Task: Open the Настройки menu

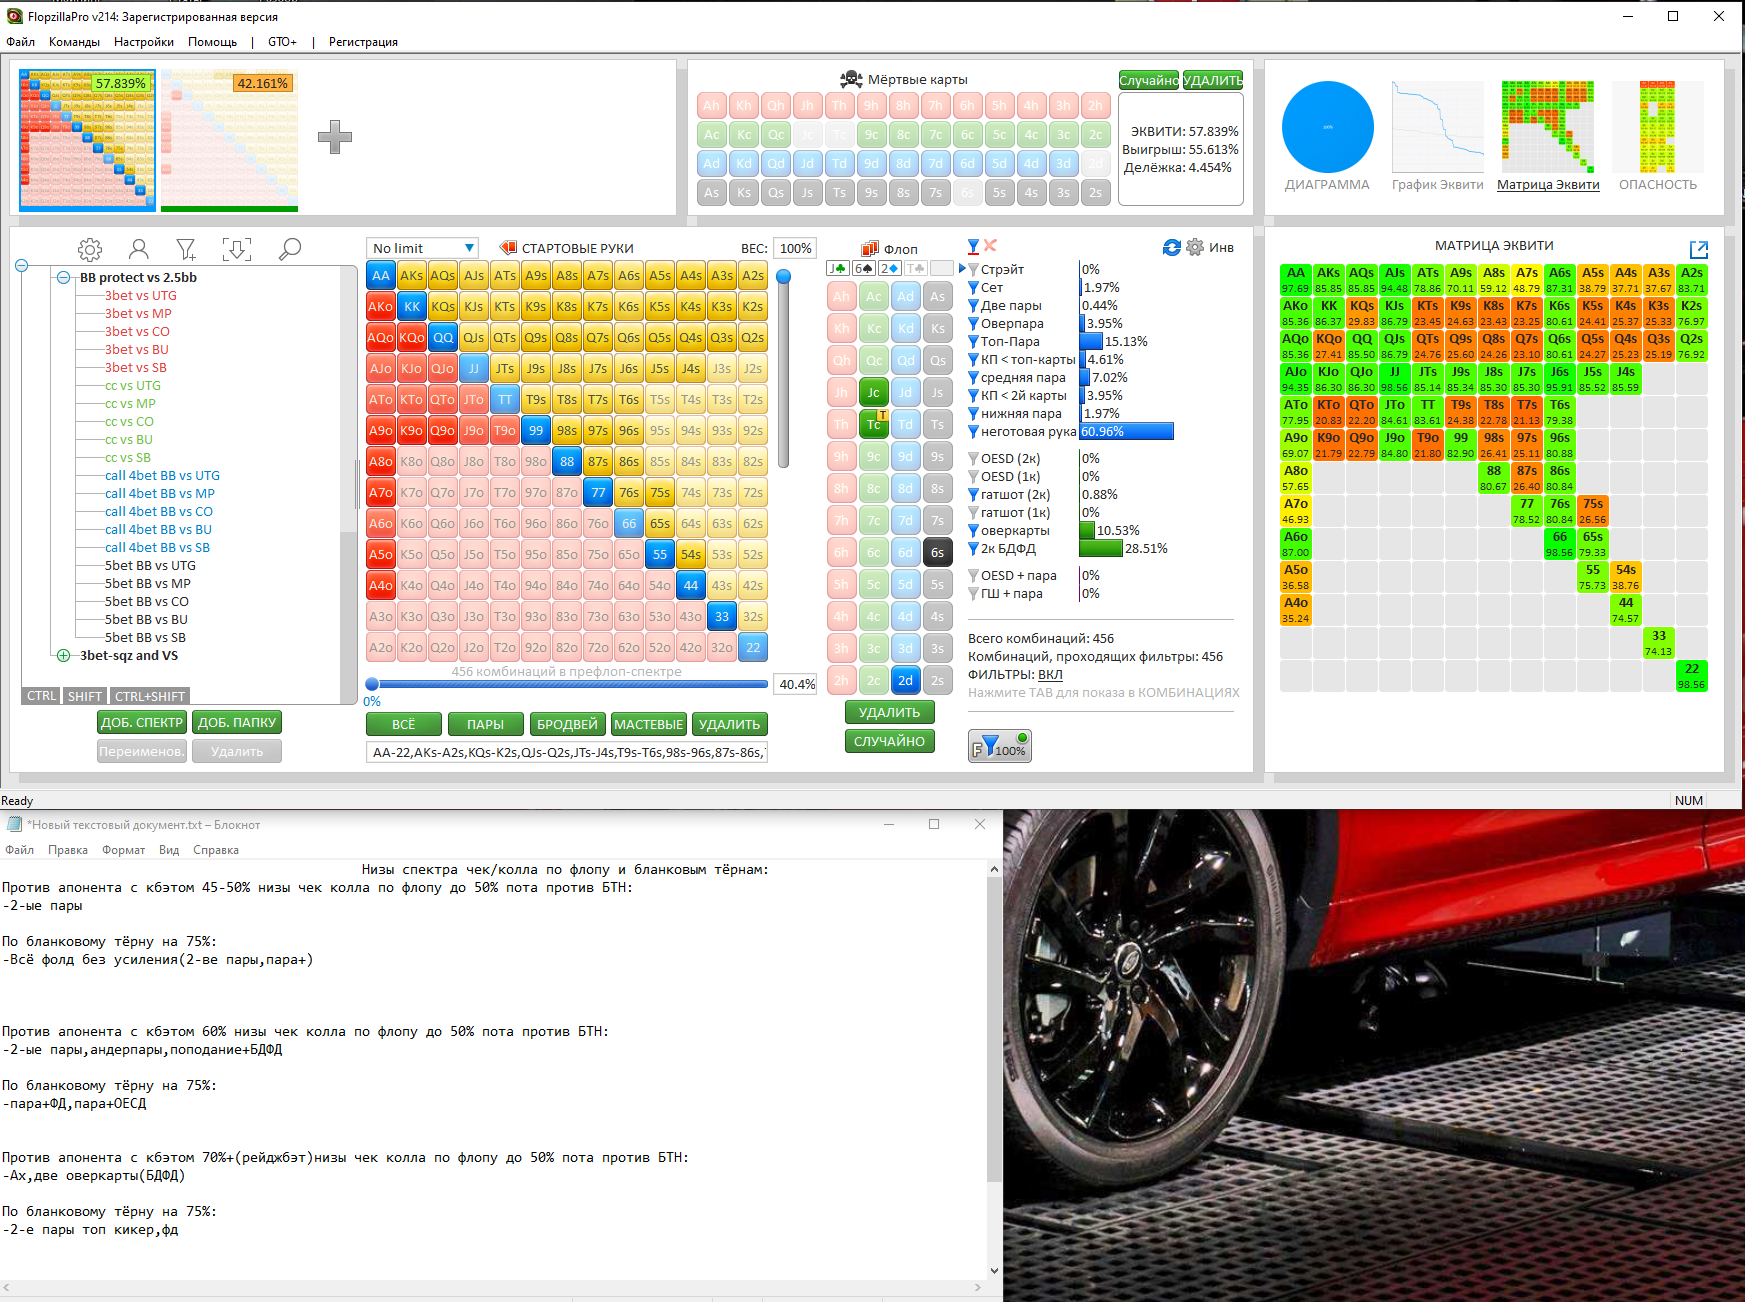Action: point(144,42)
